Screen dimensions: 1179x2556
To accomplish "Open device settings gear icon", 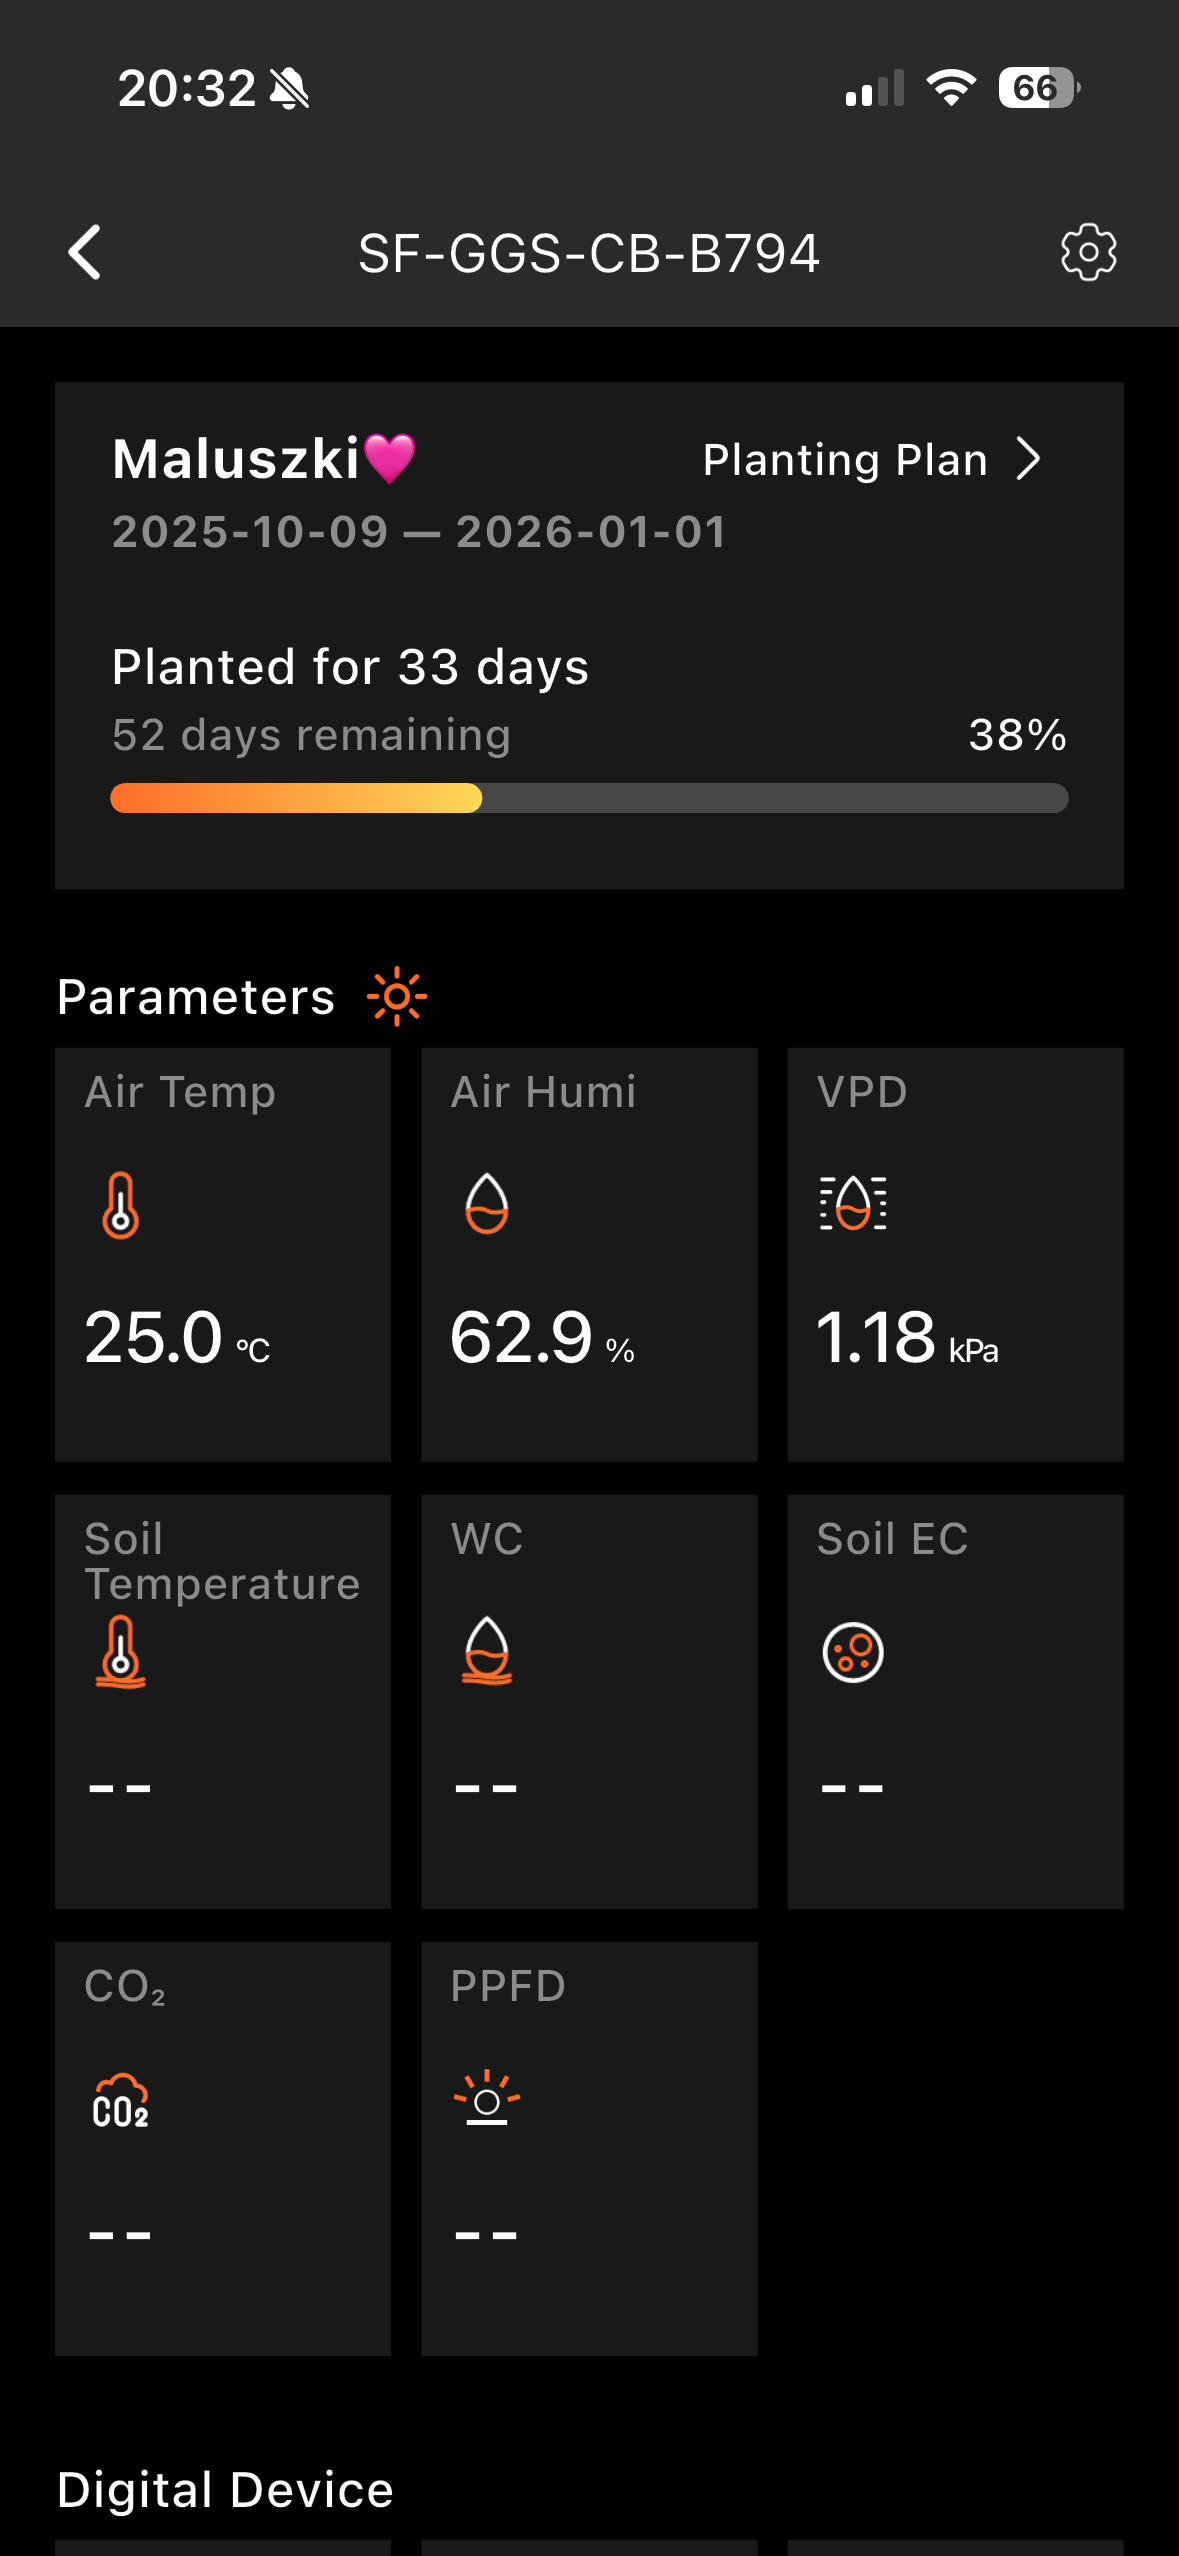I will click(1088, 252).
